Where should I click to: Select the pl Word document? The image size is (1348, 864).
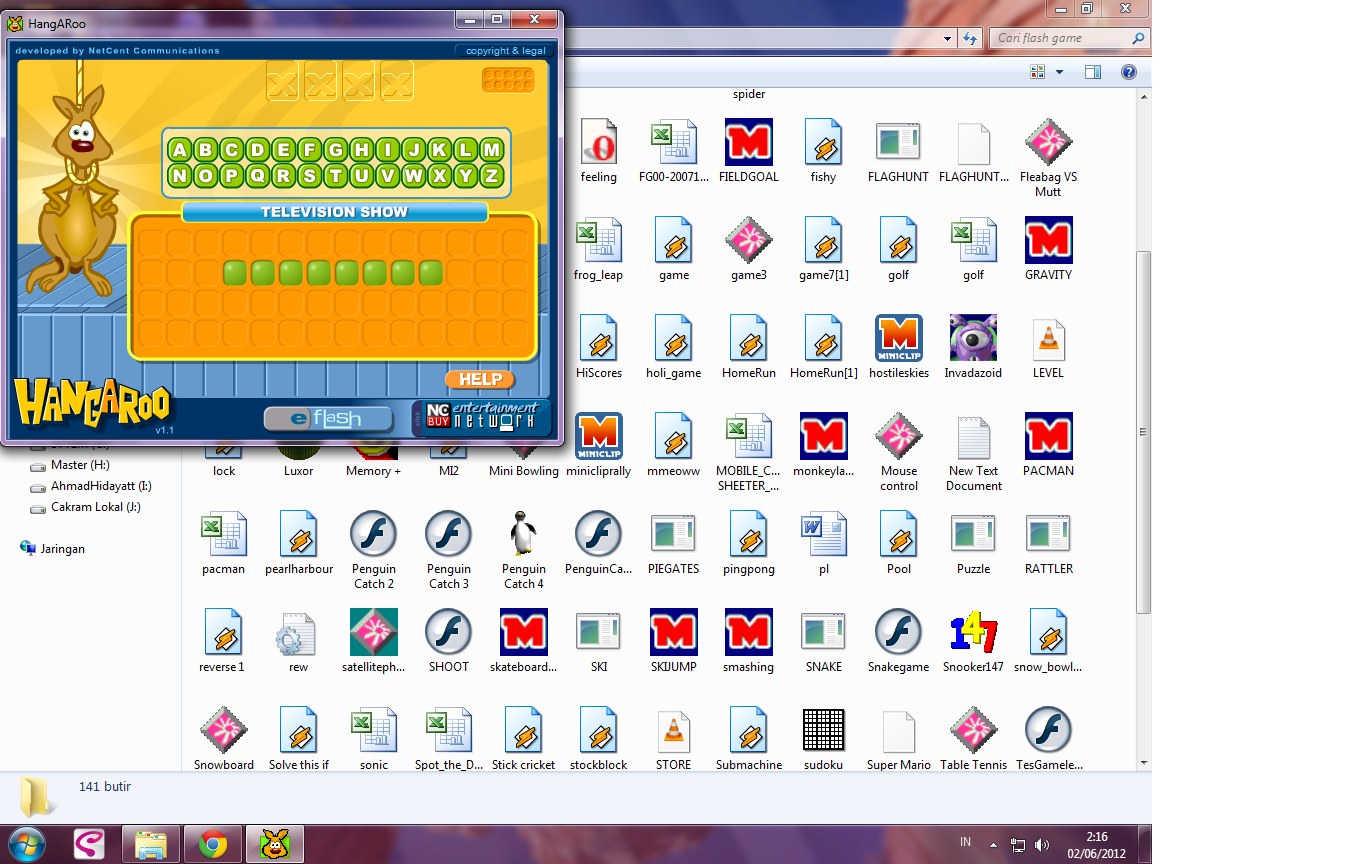coord(824,544)
